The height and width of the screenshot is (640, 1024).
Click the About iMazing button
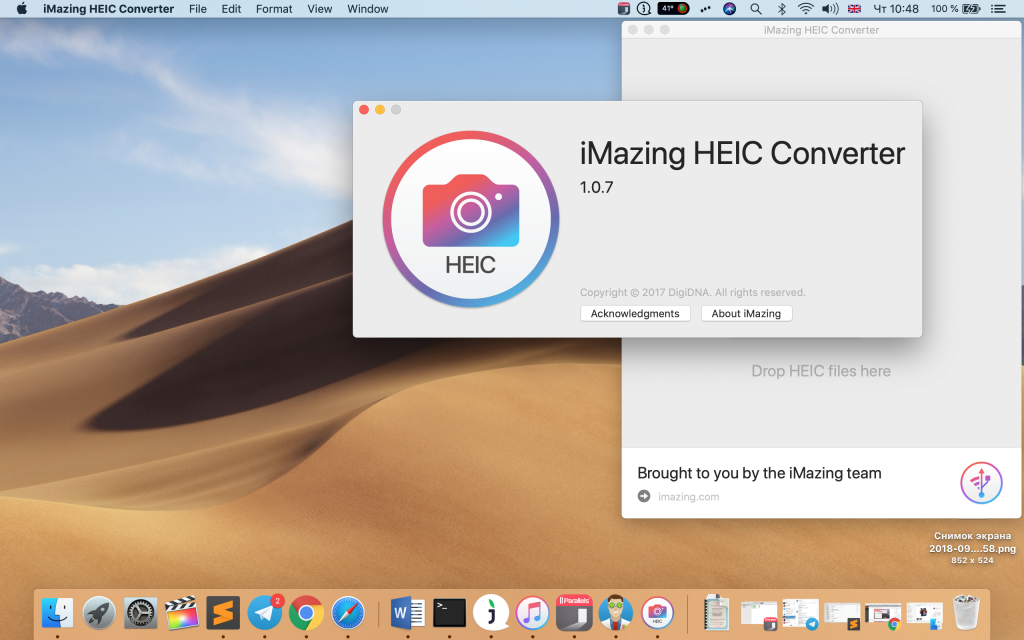[x=746, y=313]
